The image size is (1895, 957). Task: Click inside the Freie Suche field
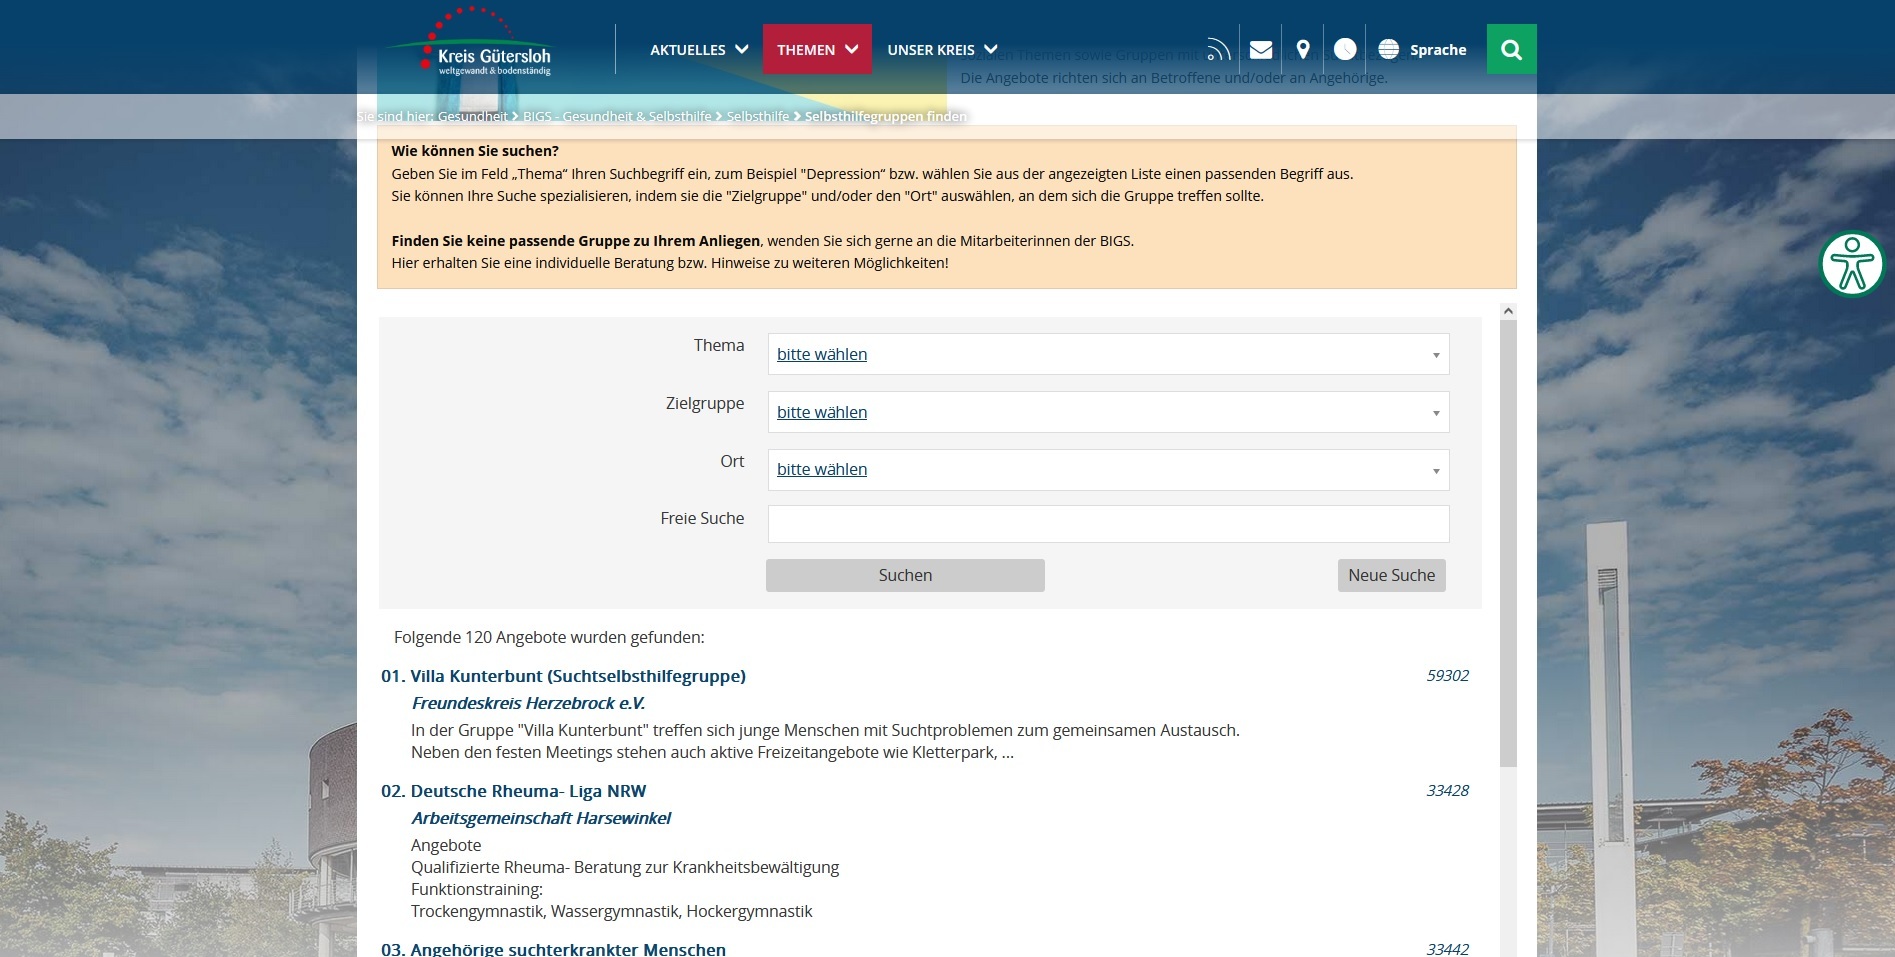pos(1107,523)
